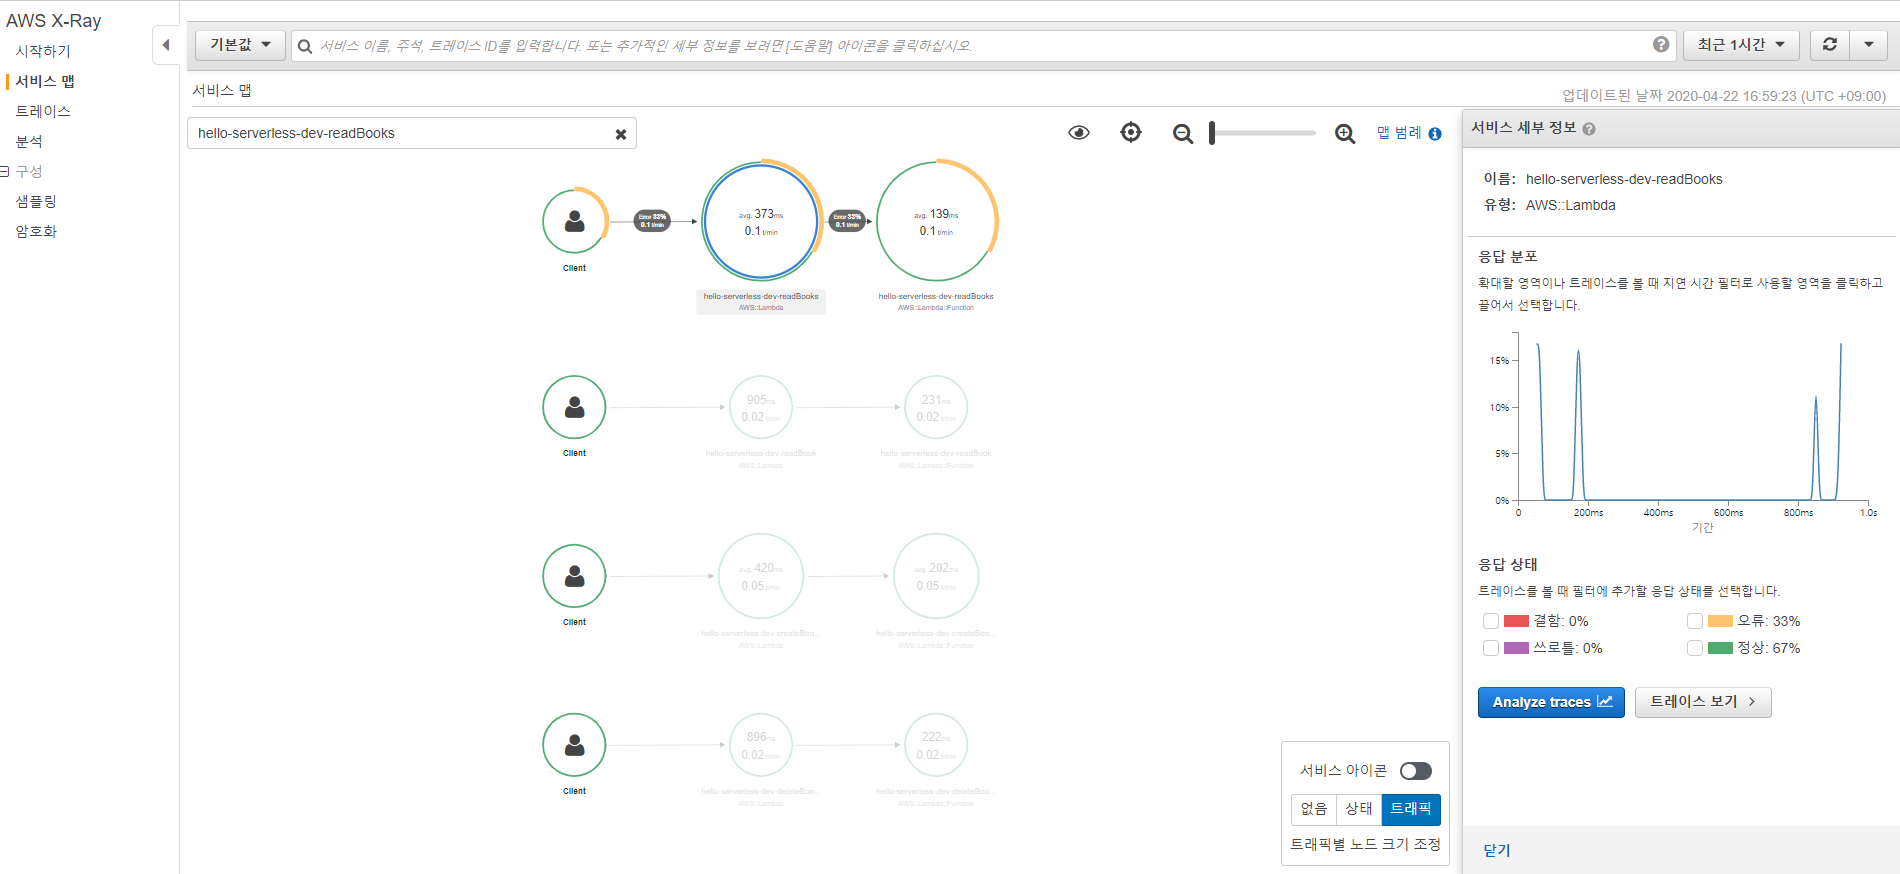This screenshot has height=874, width=1900.
Task: Open the 맵 범례 legend link
Action: coord(1399,133)
